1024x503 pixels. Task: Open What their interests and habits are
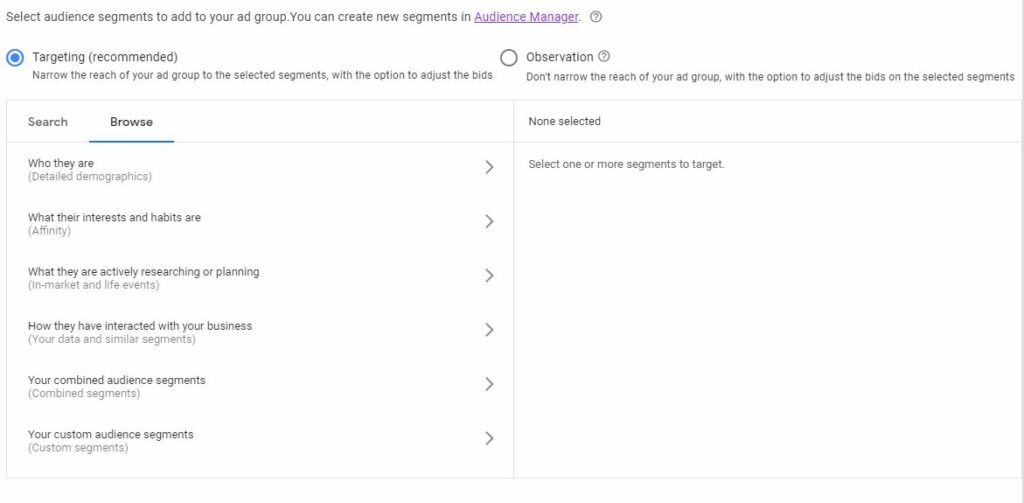click(x=114, y=223)
